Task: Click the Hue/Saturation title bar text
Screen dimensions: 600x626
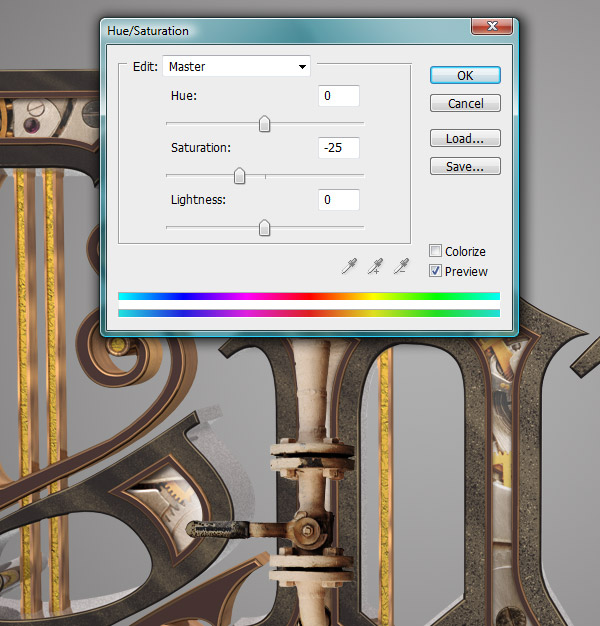Action: [x=148, y=31]
